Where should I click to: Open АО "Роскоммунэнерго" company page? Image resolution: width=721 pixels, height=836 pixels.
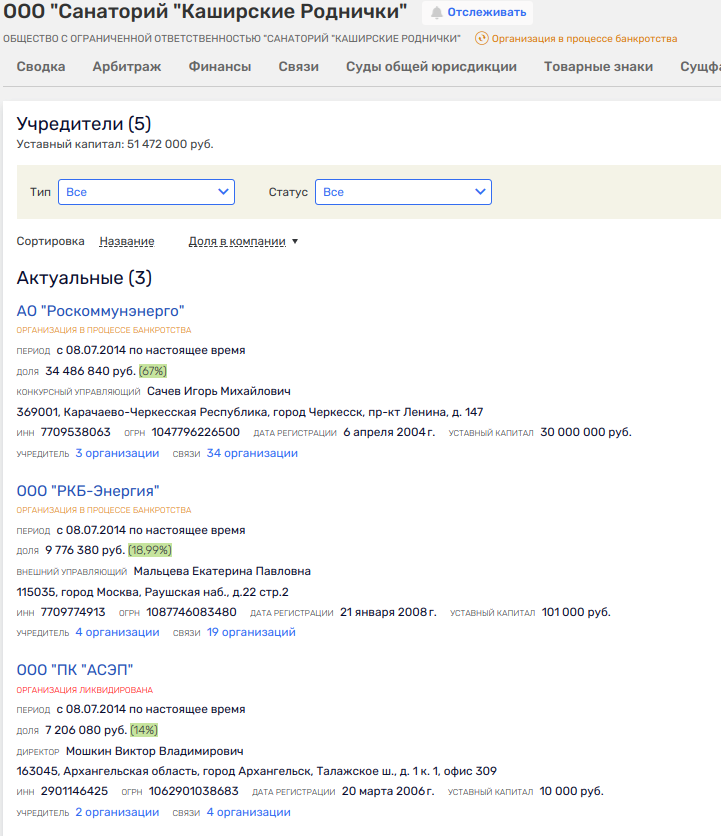(100, 311)
